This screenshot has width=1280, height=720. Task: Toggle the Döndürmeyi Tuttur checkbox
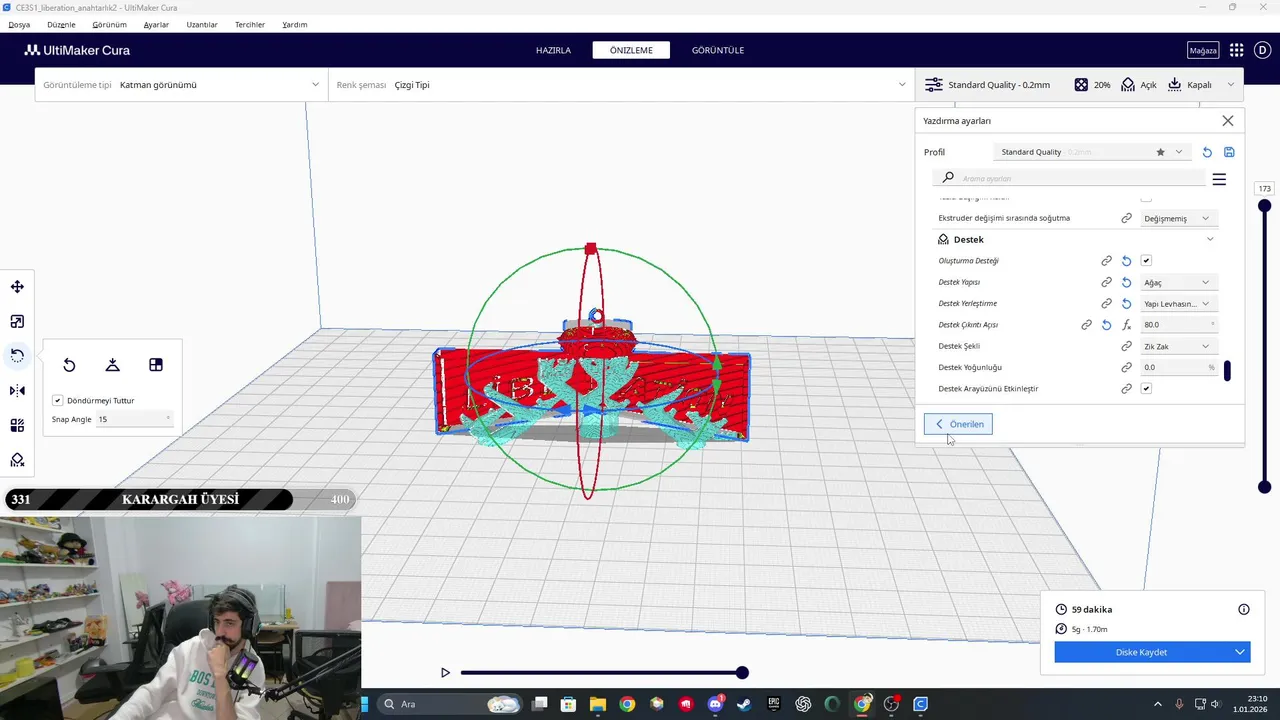58,400
